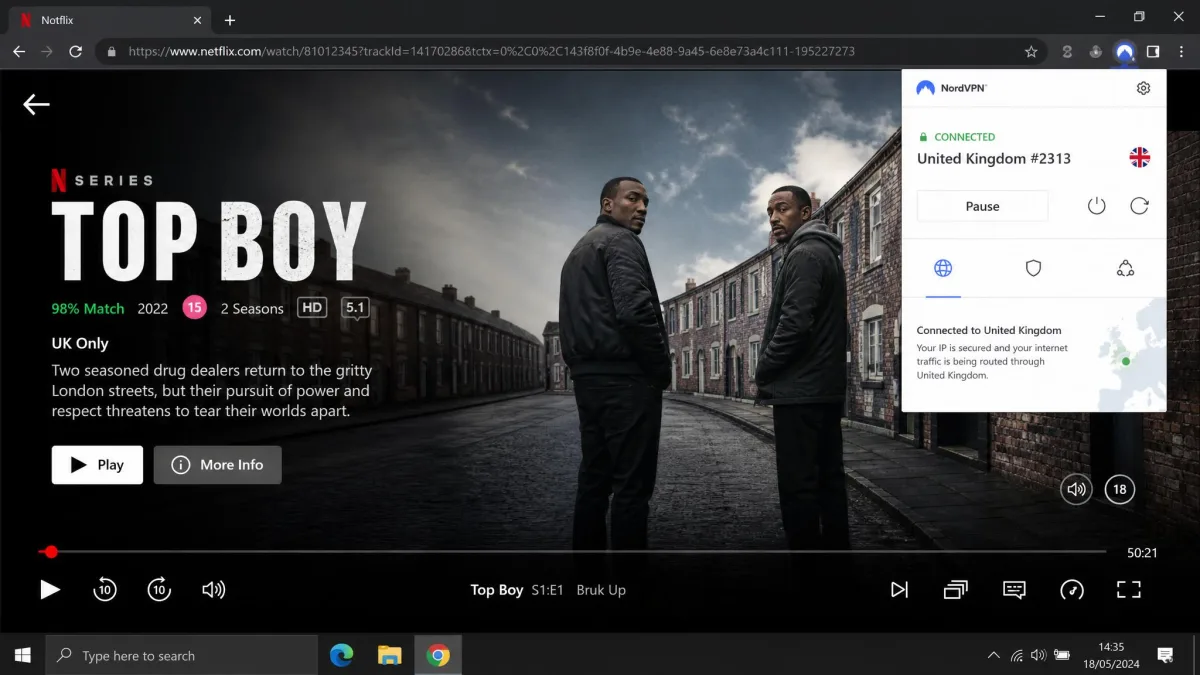The width and height of the screenshot is (1200, 675).
Task: Open a new browser tab
Action: (230, 20)
